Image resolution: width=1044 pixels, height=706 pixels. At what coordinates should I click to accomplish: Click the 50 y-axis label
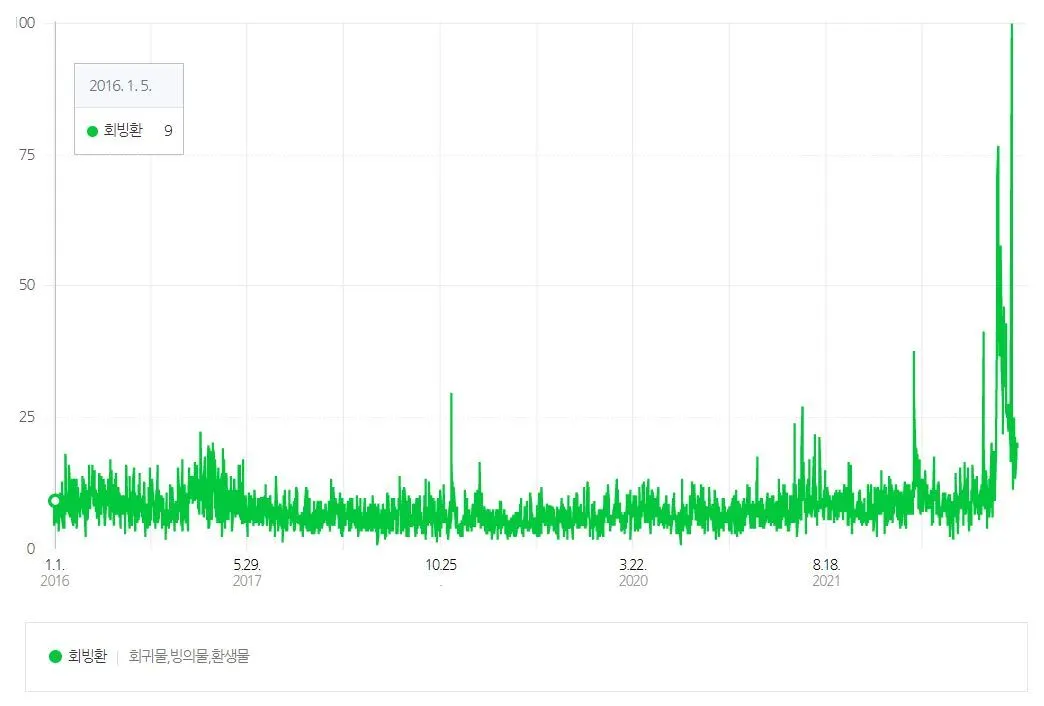click(x=27, y=285)
